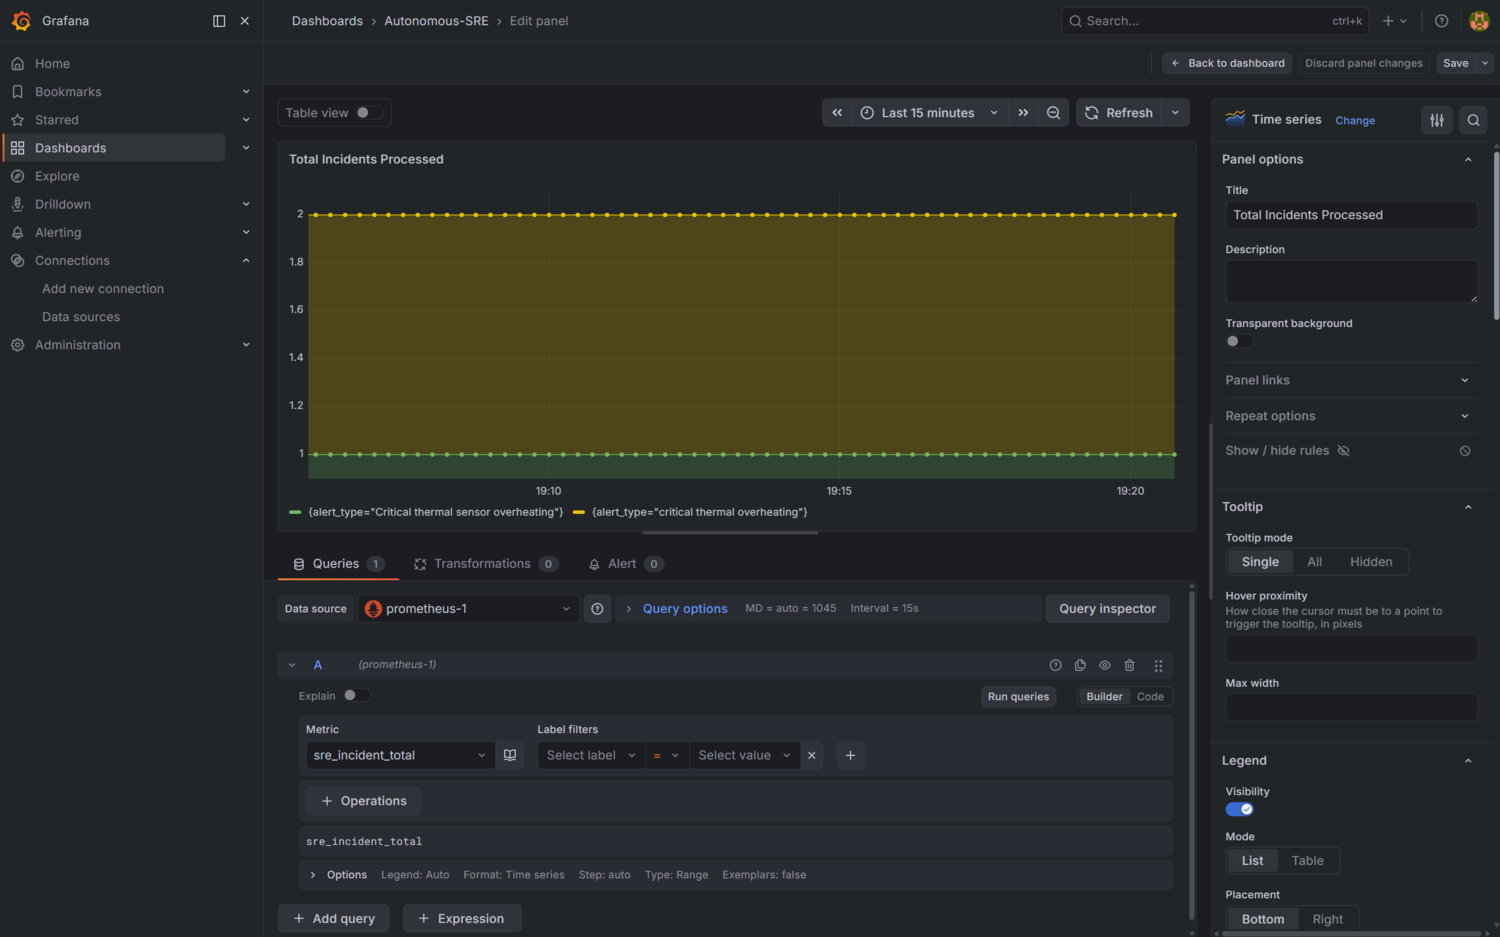Click Discard panel changes
Screen dimensions: 1500x937
(1363, 63)
